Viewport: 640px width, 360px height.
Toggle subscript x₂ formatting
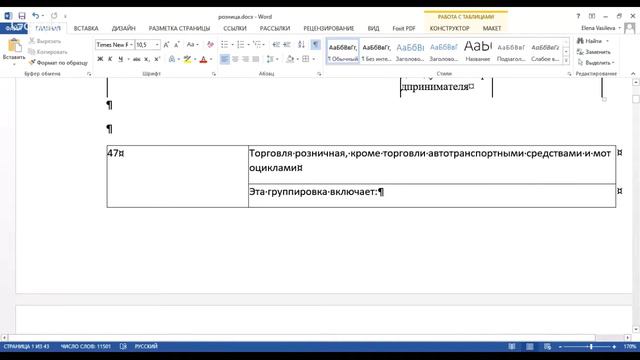click(147, 59)
